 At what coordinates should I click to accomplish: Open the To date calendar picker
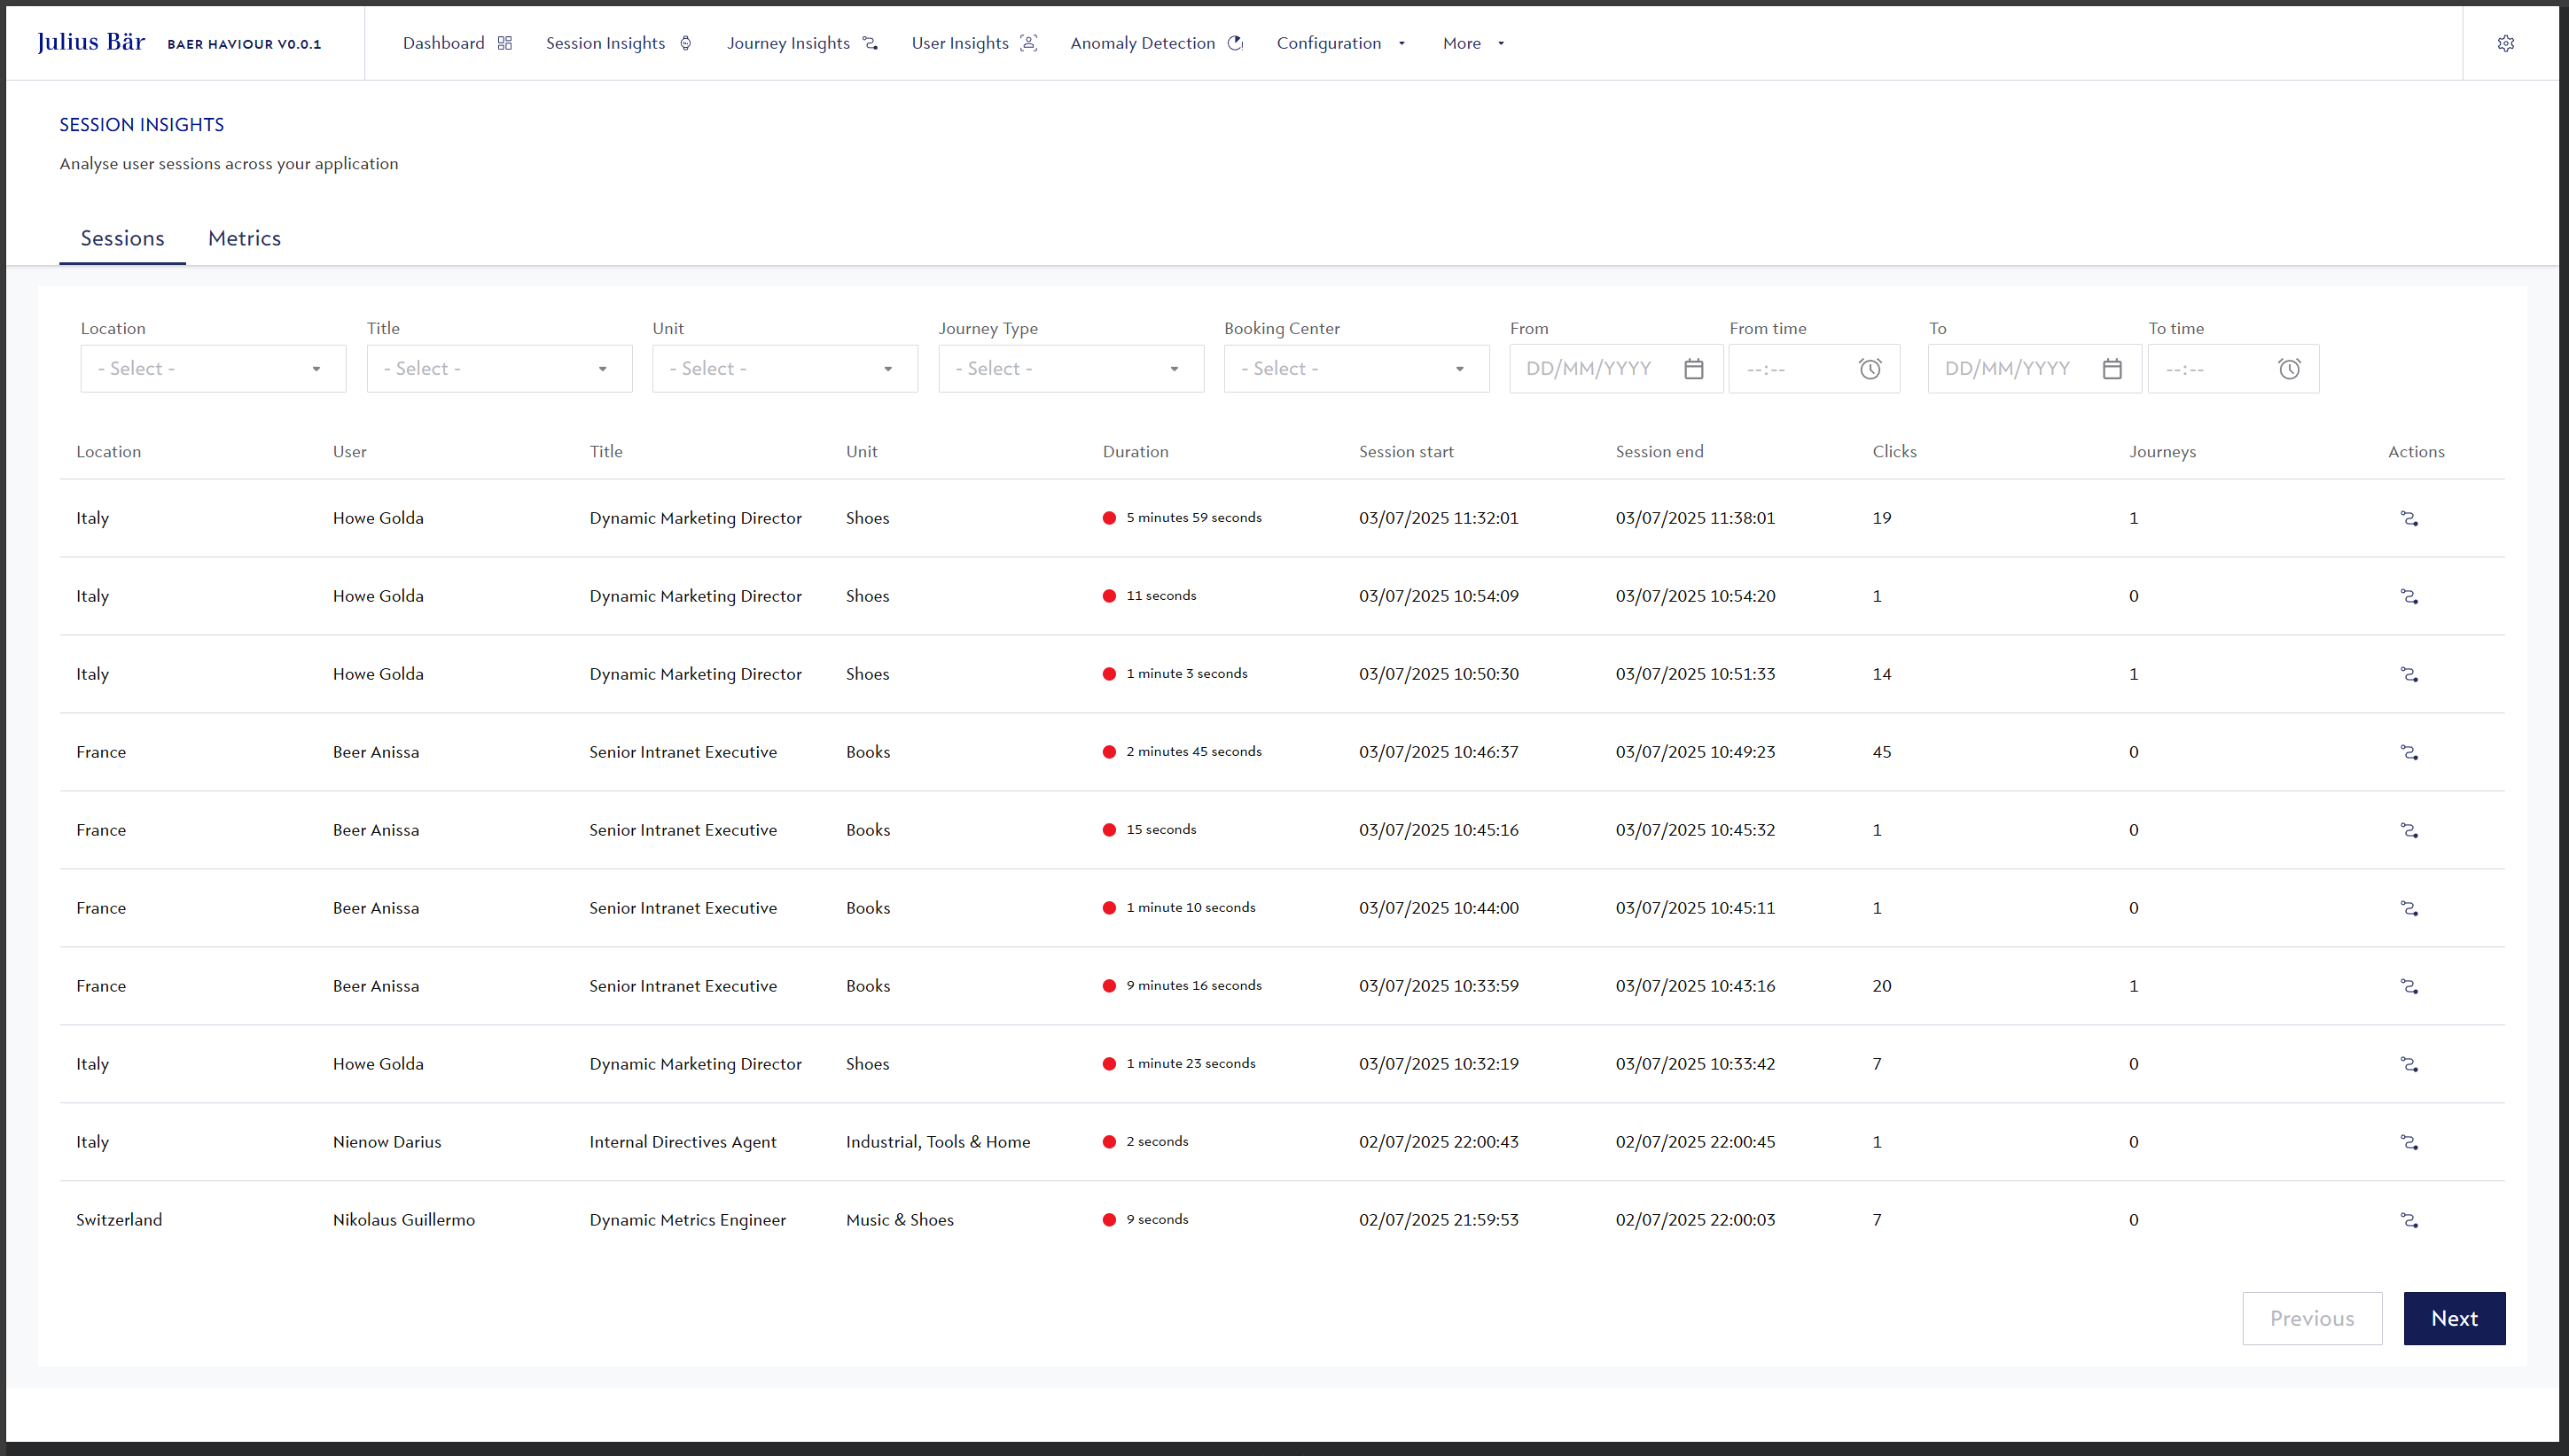[x=2112, y=369]
